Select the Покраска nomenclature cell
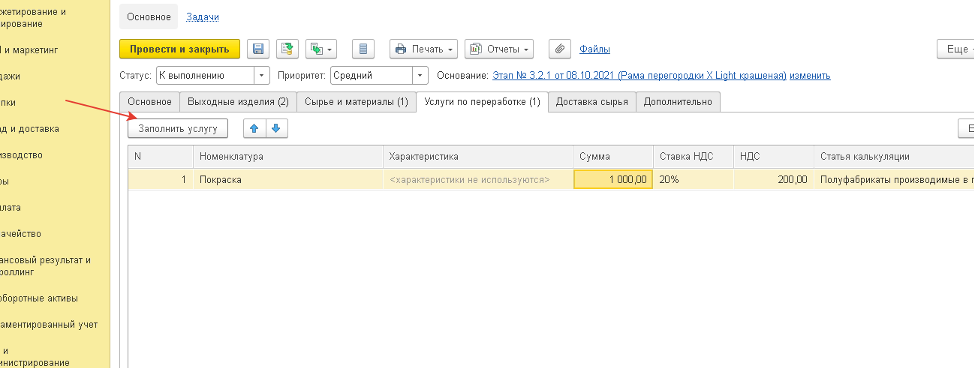 [x=288, y=180]
